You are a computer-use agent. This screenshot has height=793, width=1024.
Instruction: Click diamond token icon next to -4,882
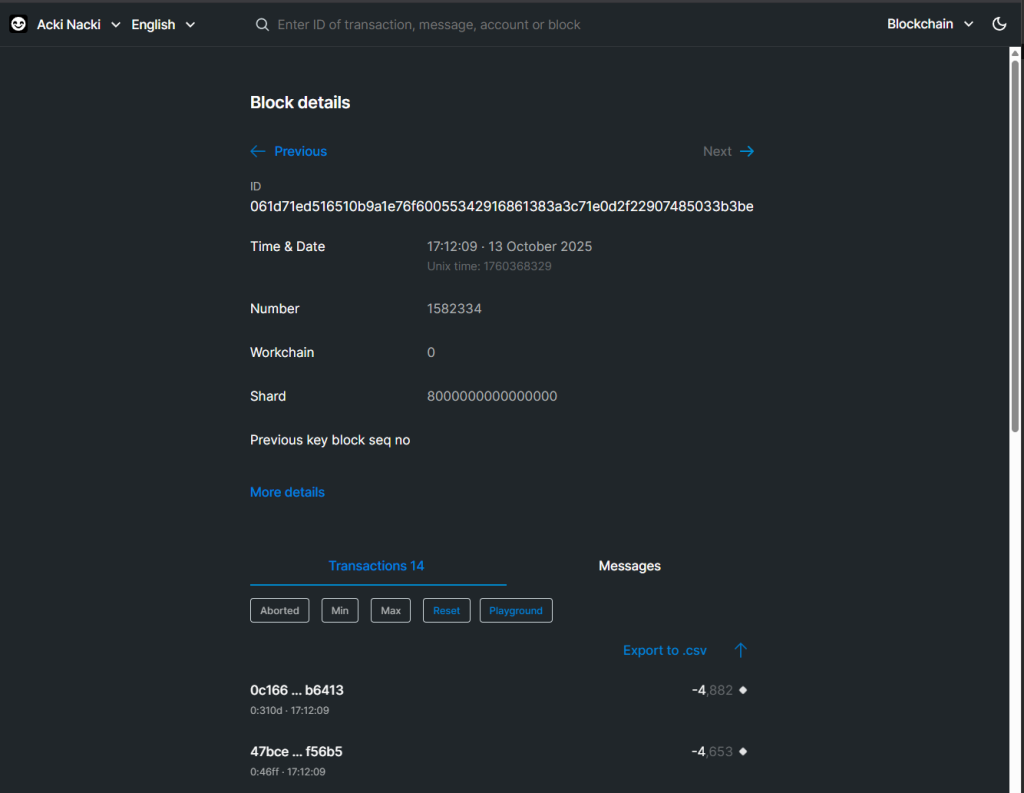coord(743,690)
